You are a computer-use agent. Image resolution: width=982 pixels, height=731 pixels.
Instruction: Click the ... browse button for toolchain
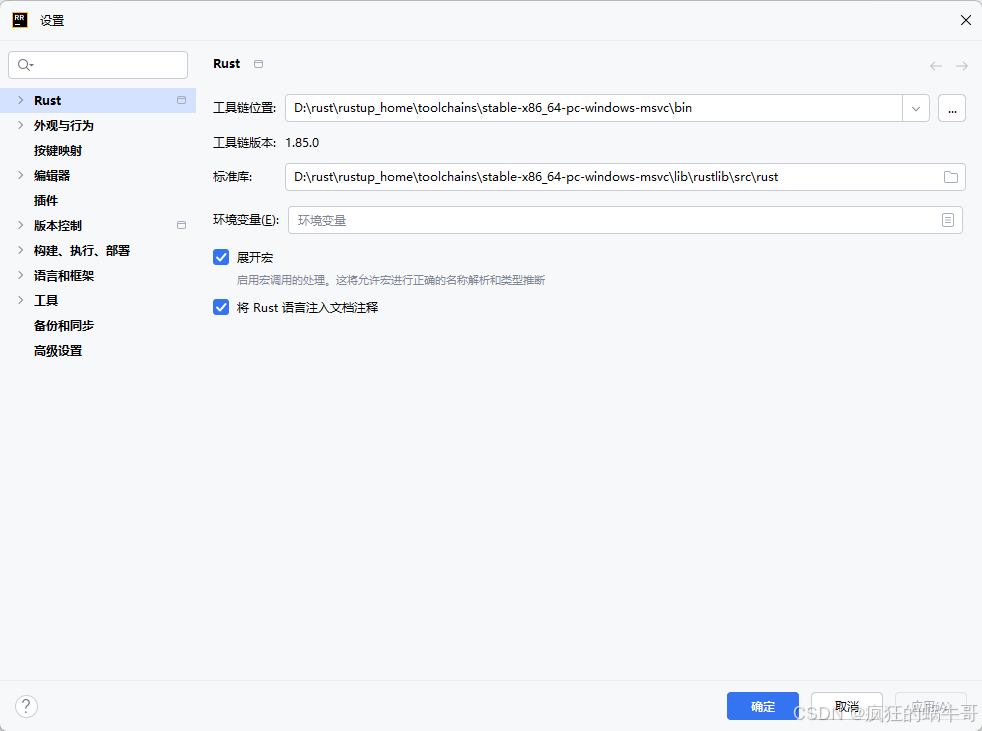point(952,108)
